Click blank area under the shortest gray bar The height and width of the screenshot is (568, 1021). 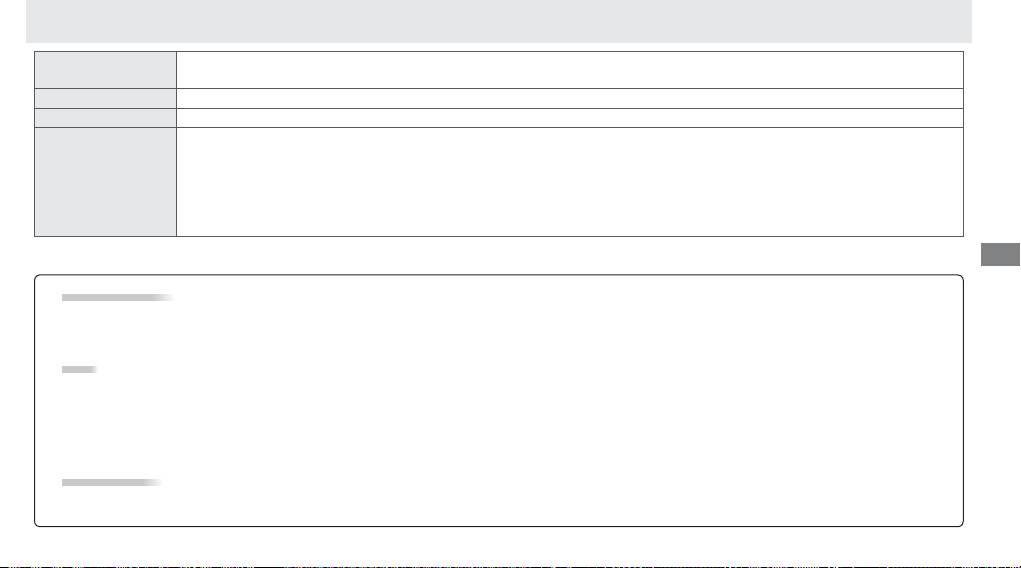(499, 425)
